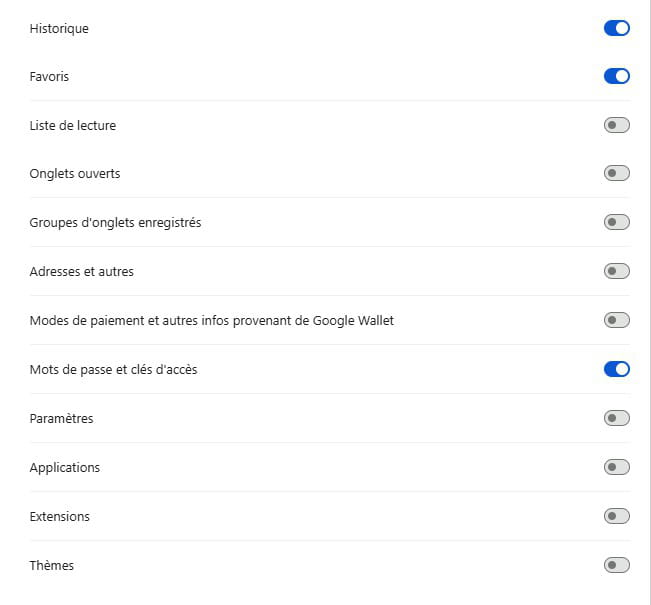Viewport: 651px width, 605px height.
Task: Click the Extensions label text
Action: pos(59,516)
